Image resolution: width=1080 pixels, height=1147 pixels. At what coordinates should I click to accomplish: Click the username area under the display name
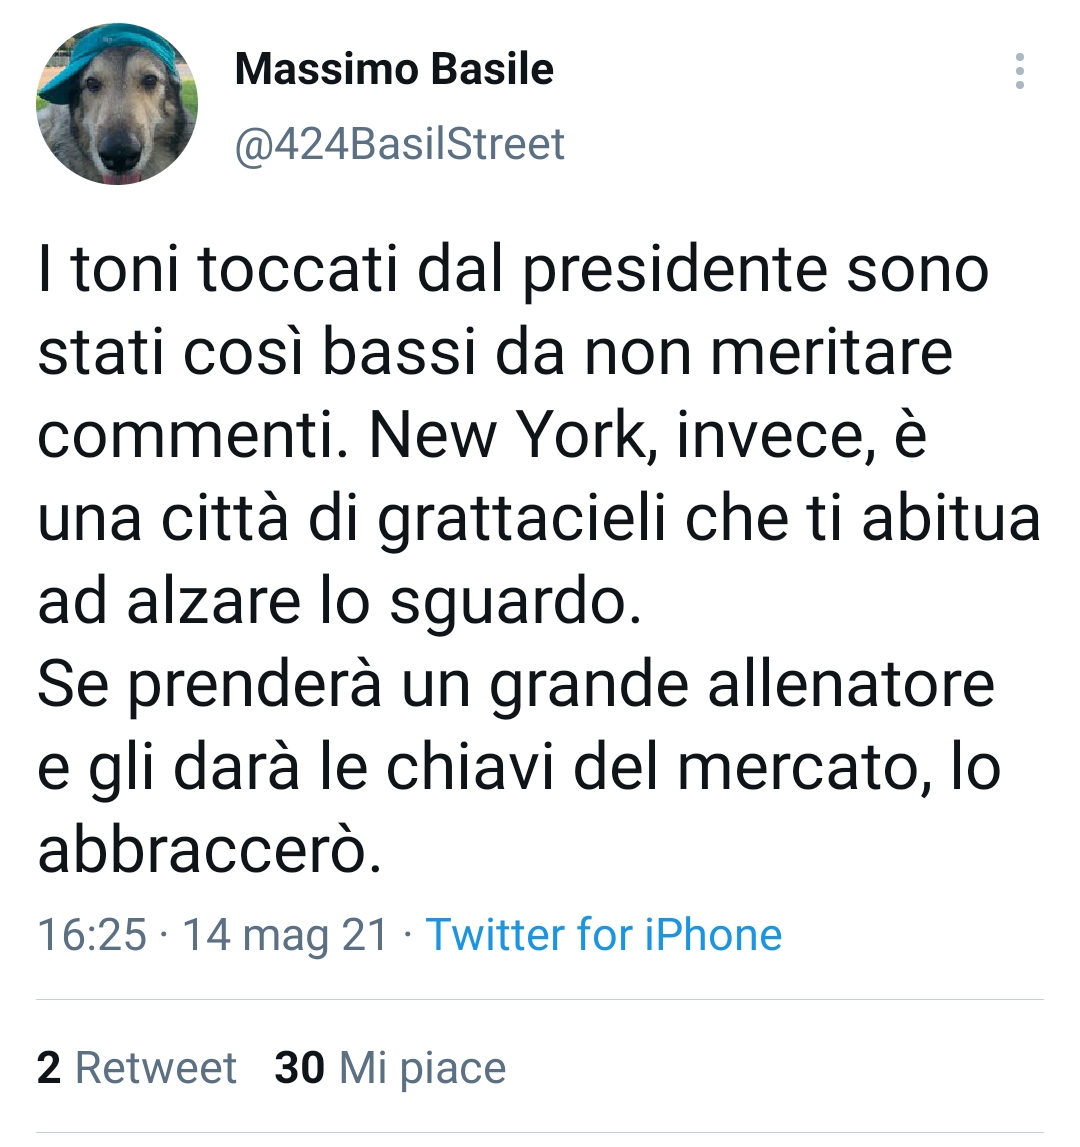point(399,143)
